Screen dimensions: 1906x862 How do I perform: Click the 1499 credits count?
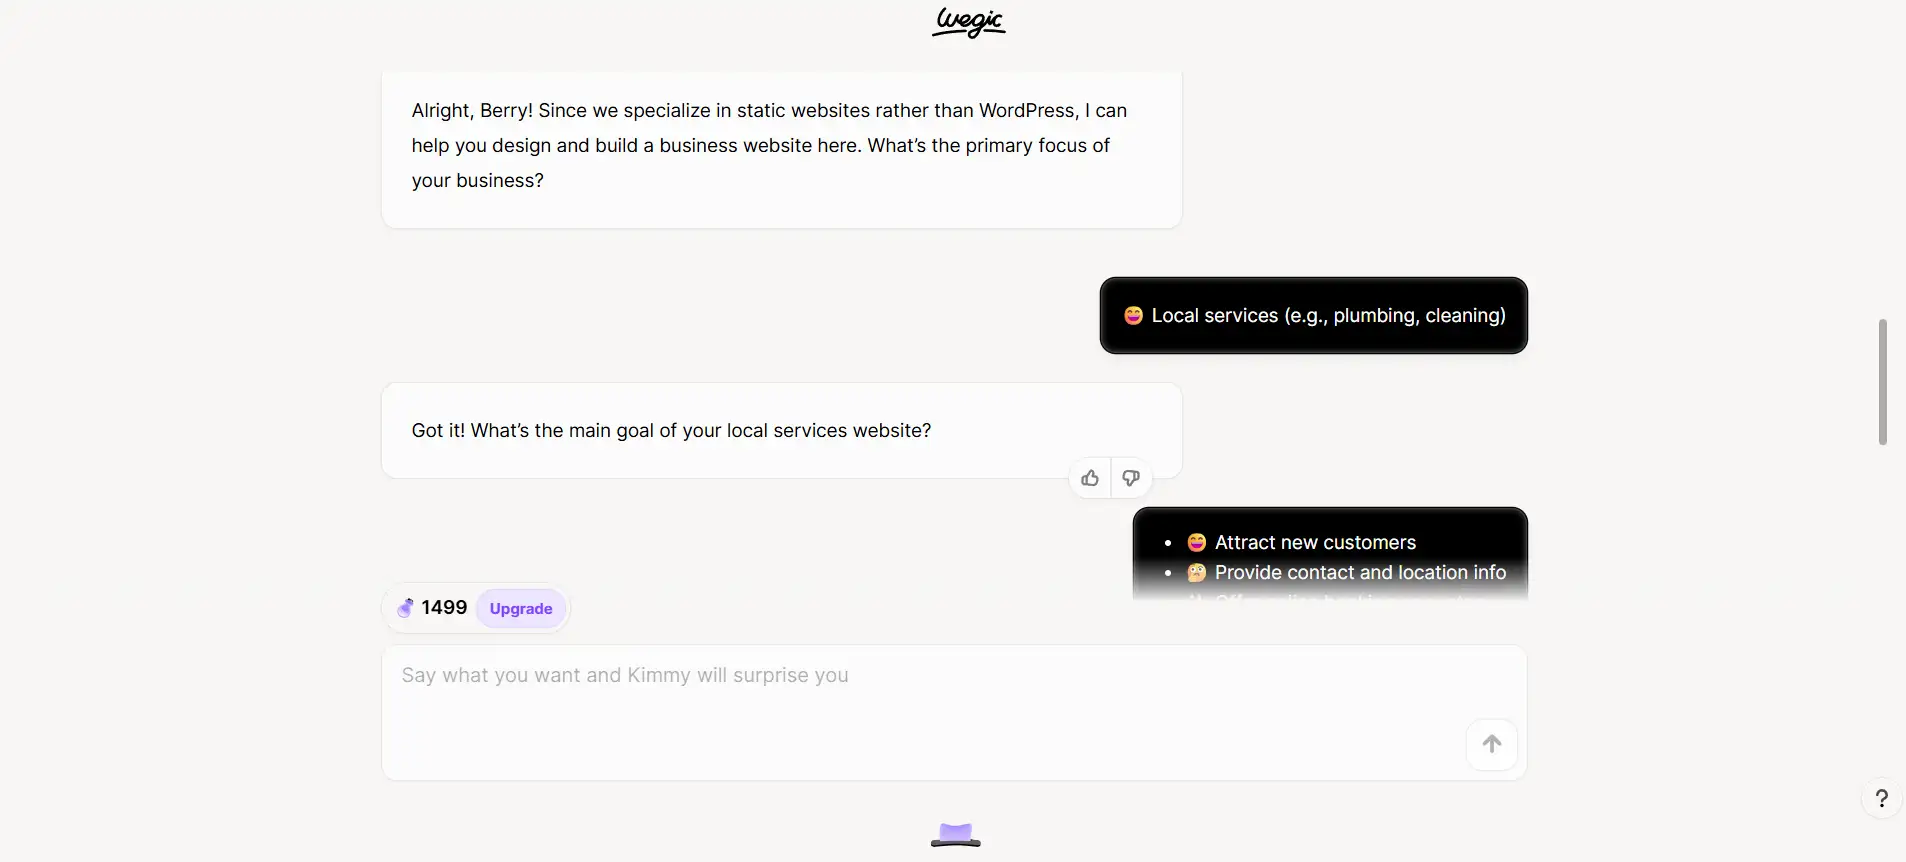(444, 607)
